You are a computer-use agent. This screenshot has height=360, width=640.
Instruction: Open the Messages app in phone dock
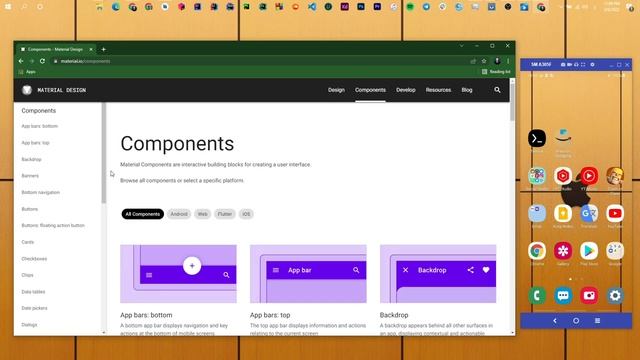pos(563,295)
